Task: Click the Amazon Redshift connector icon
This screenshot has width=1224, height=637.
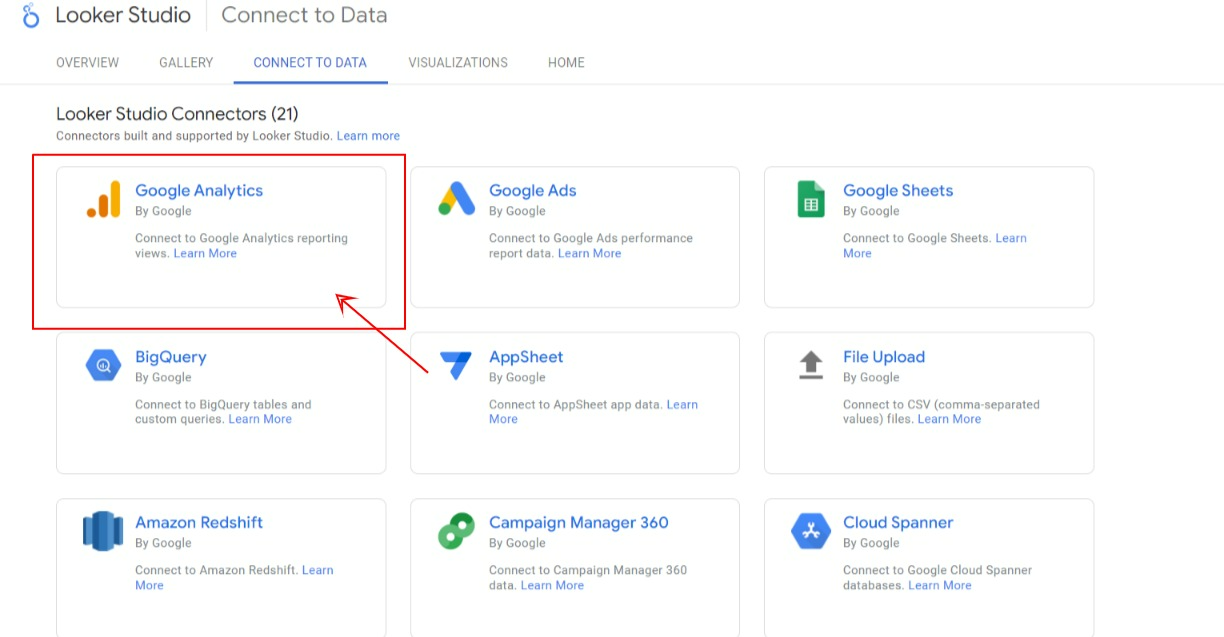Action: 102,531
